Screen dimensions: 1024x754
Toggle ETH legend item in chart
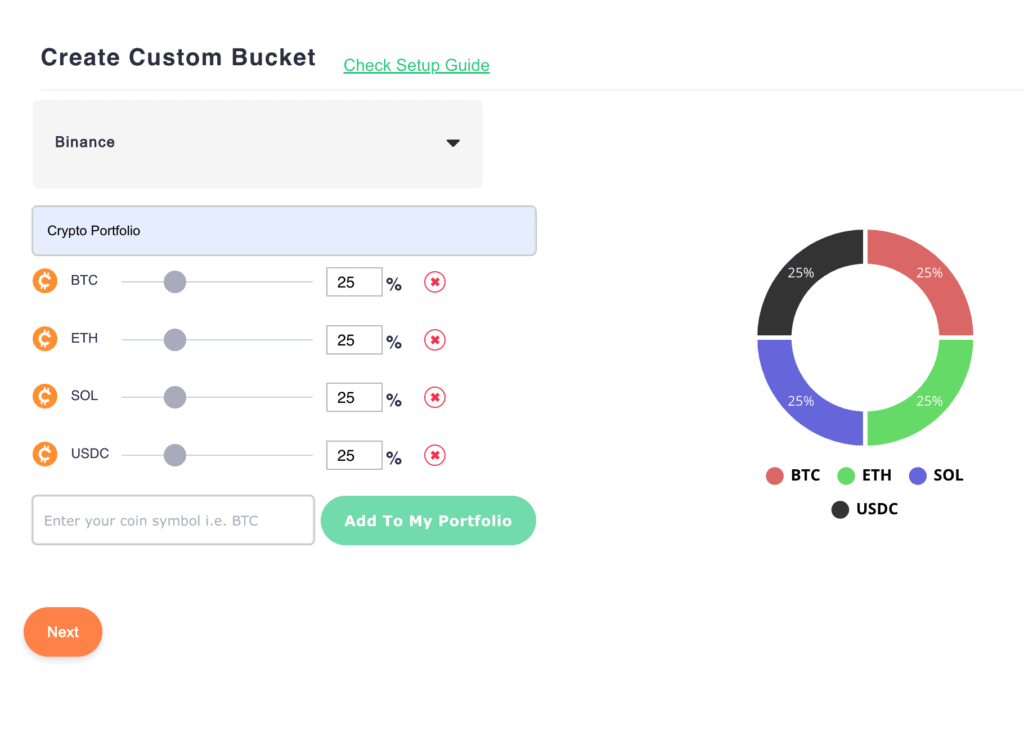(864, 476)
